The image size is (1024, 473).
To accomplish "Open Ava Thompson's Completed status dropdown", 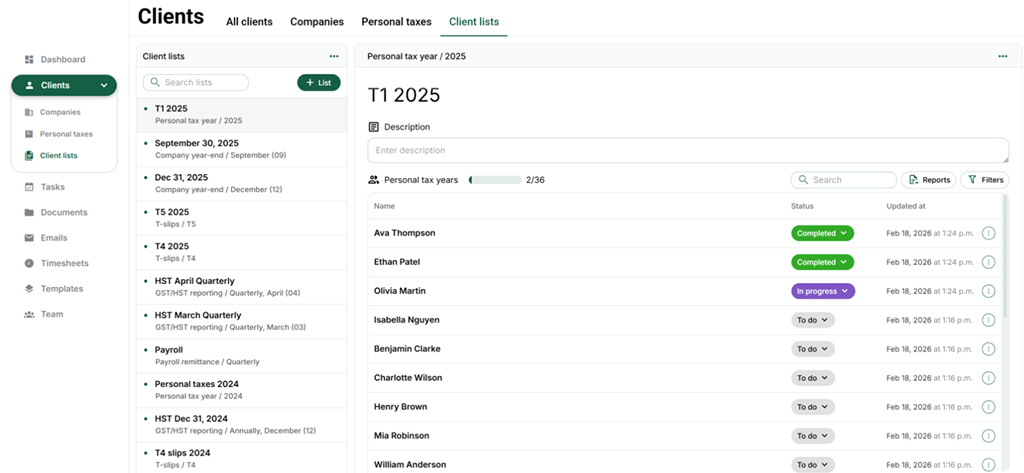I will click(x=823, y=234).
